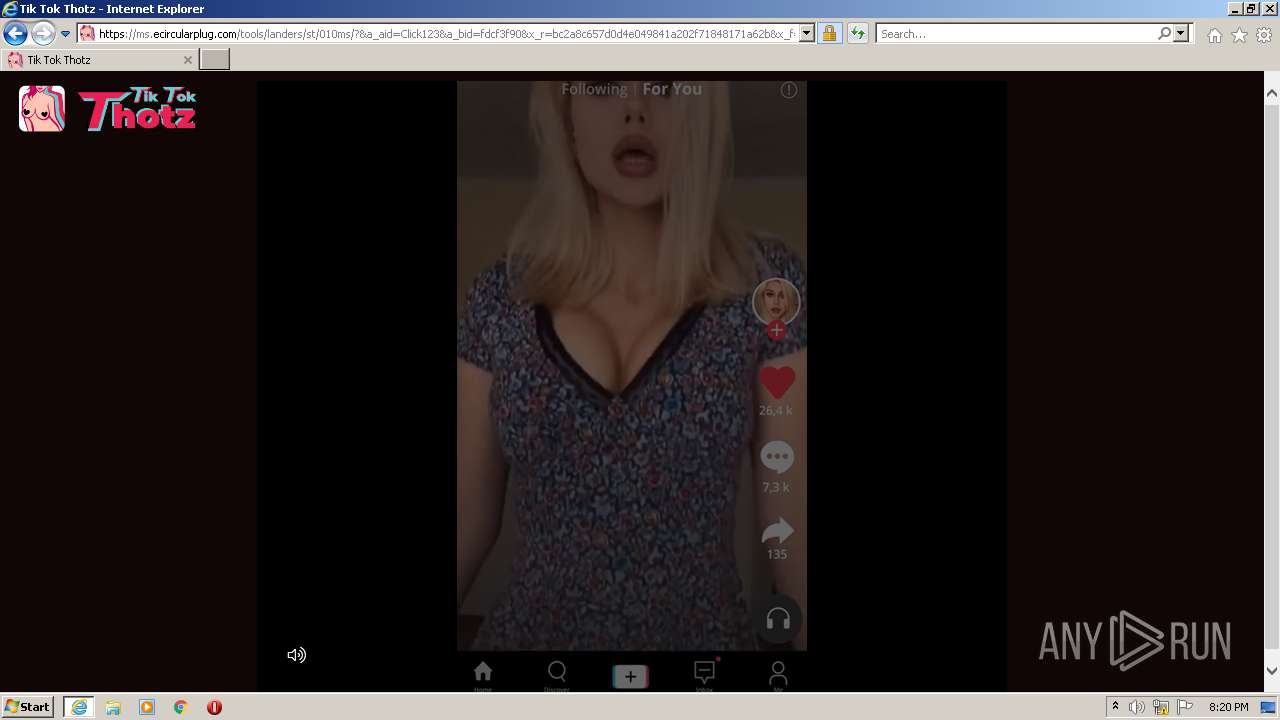This screenshot has width=1280, height=720.
Task: Open Internet Explorer in taskbar
Action: click(x=79, y=707)
